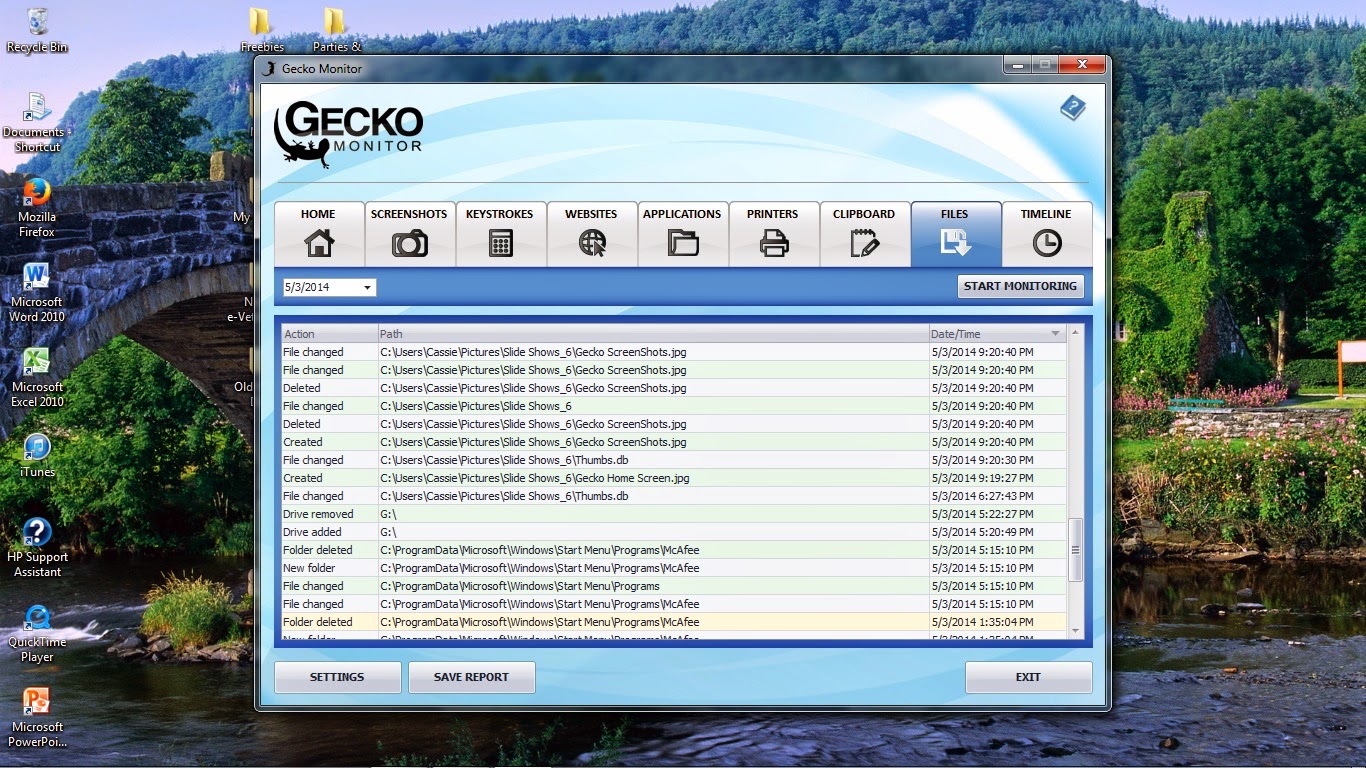
Task: Select the Microsoft Word 2010 desktop icon
Action: click(x=37, y=293)
